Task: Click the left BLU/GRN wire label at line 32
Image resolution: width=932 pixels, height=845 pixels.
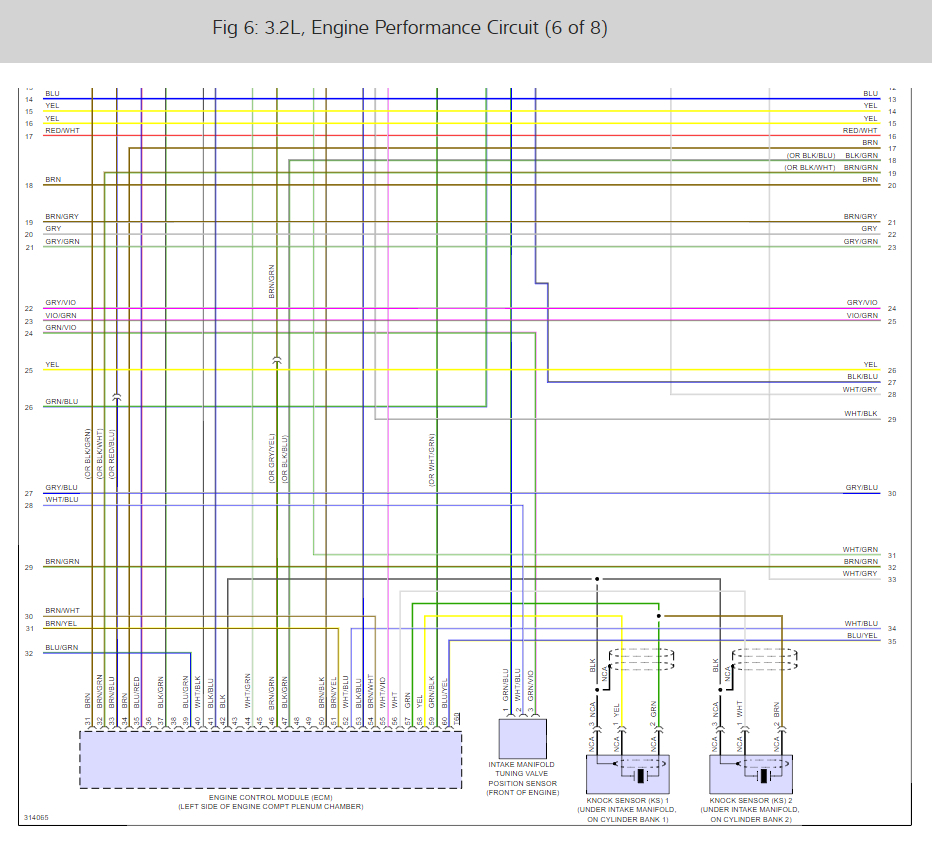Action: [x=61, y=647]
